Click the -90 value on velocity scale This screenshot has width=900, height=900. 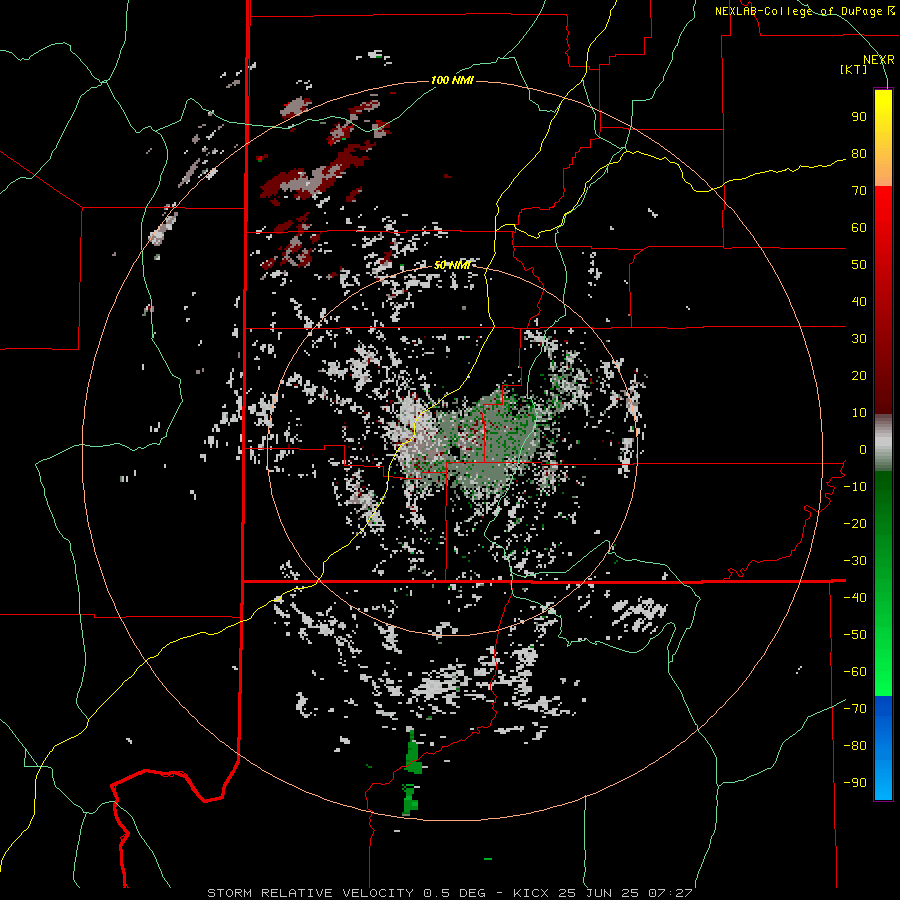(855, 783)
